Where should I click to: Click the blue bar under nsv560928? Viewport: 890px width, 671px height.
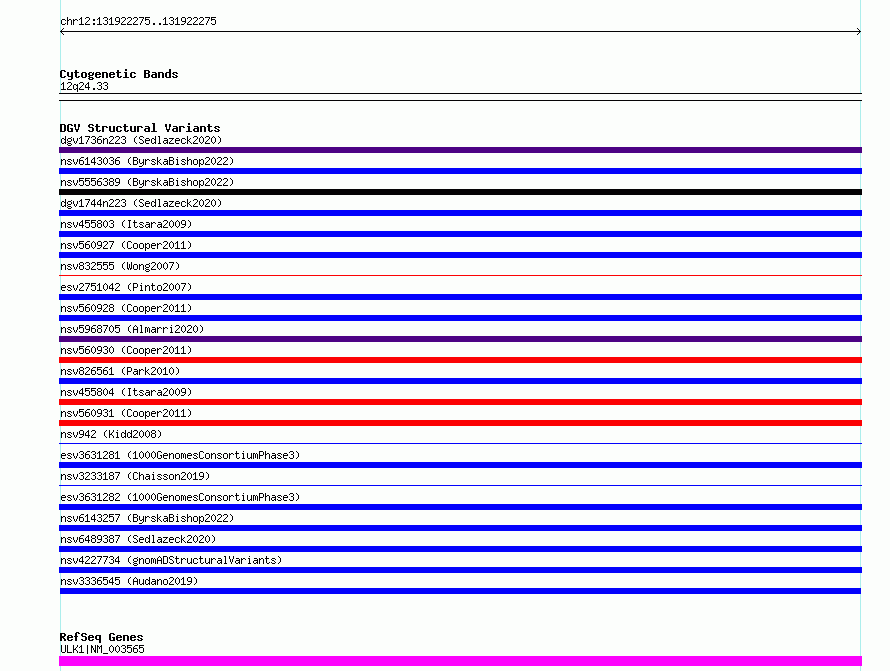pos(460,318)
